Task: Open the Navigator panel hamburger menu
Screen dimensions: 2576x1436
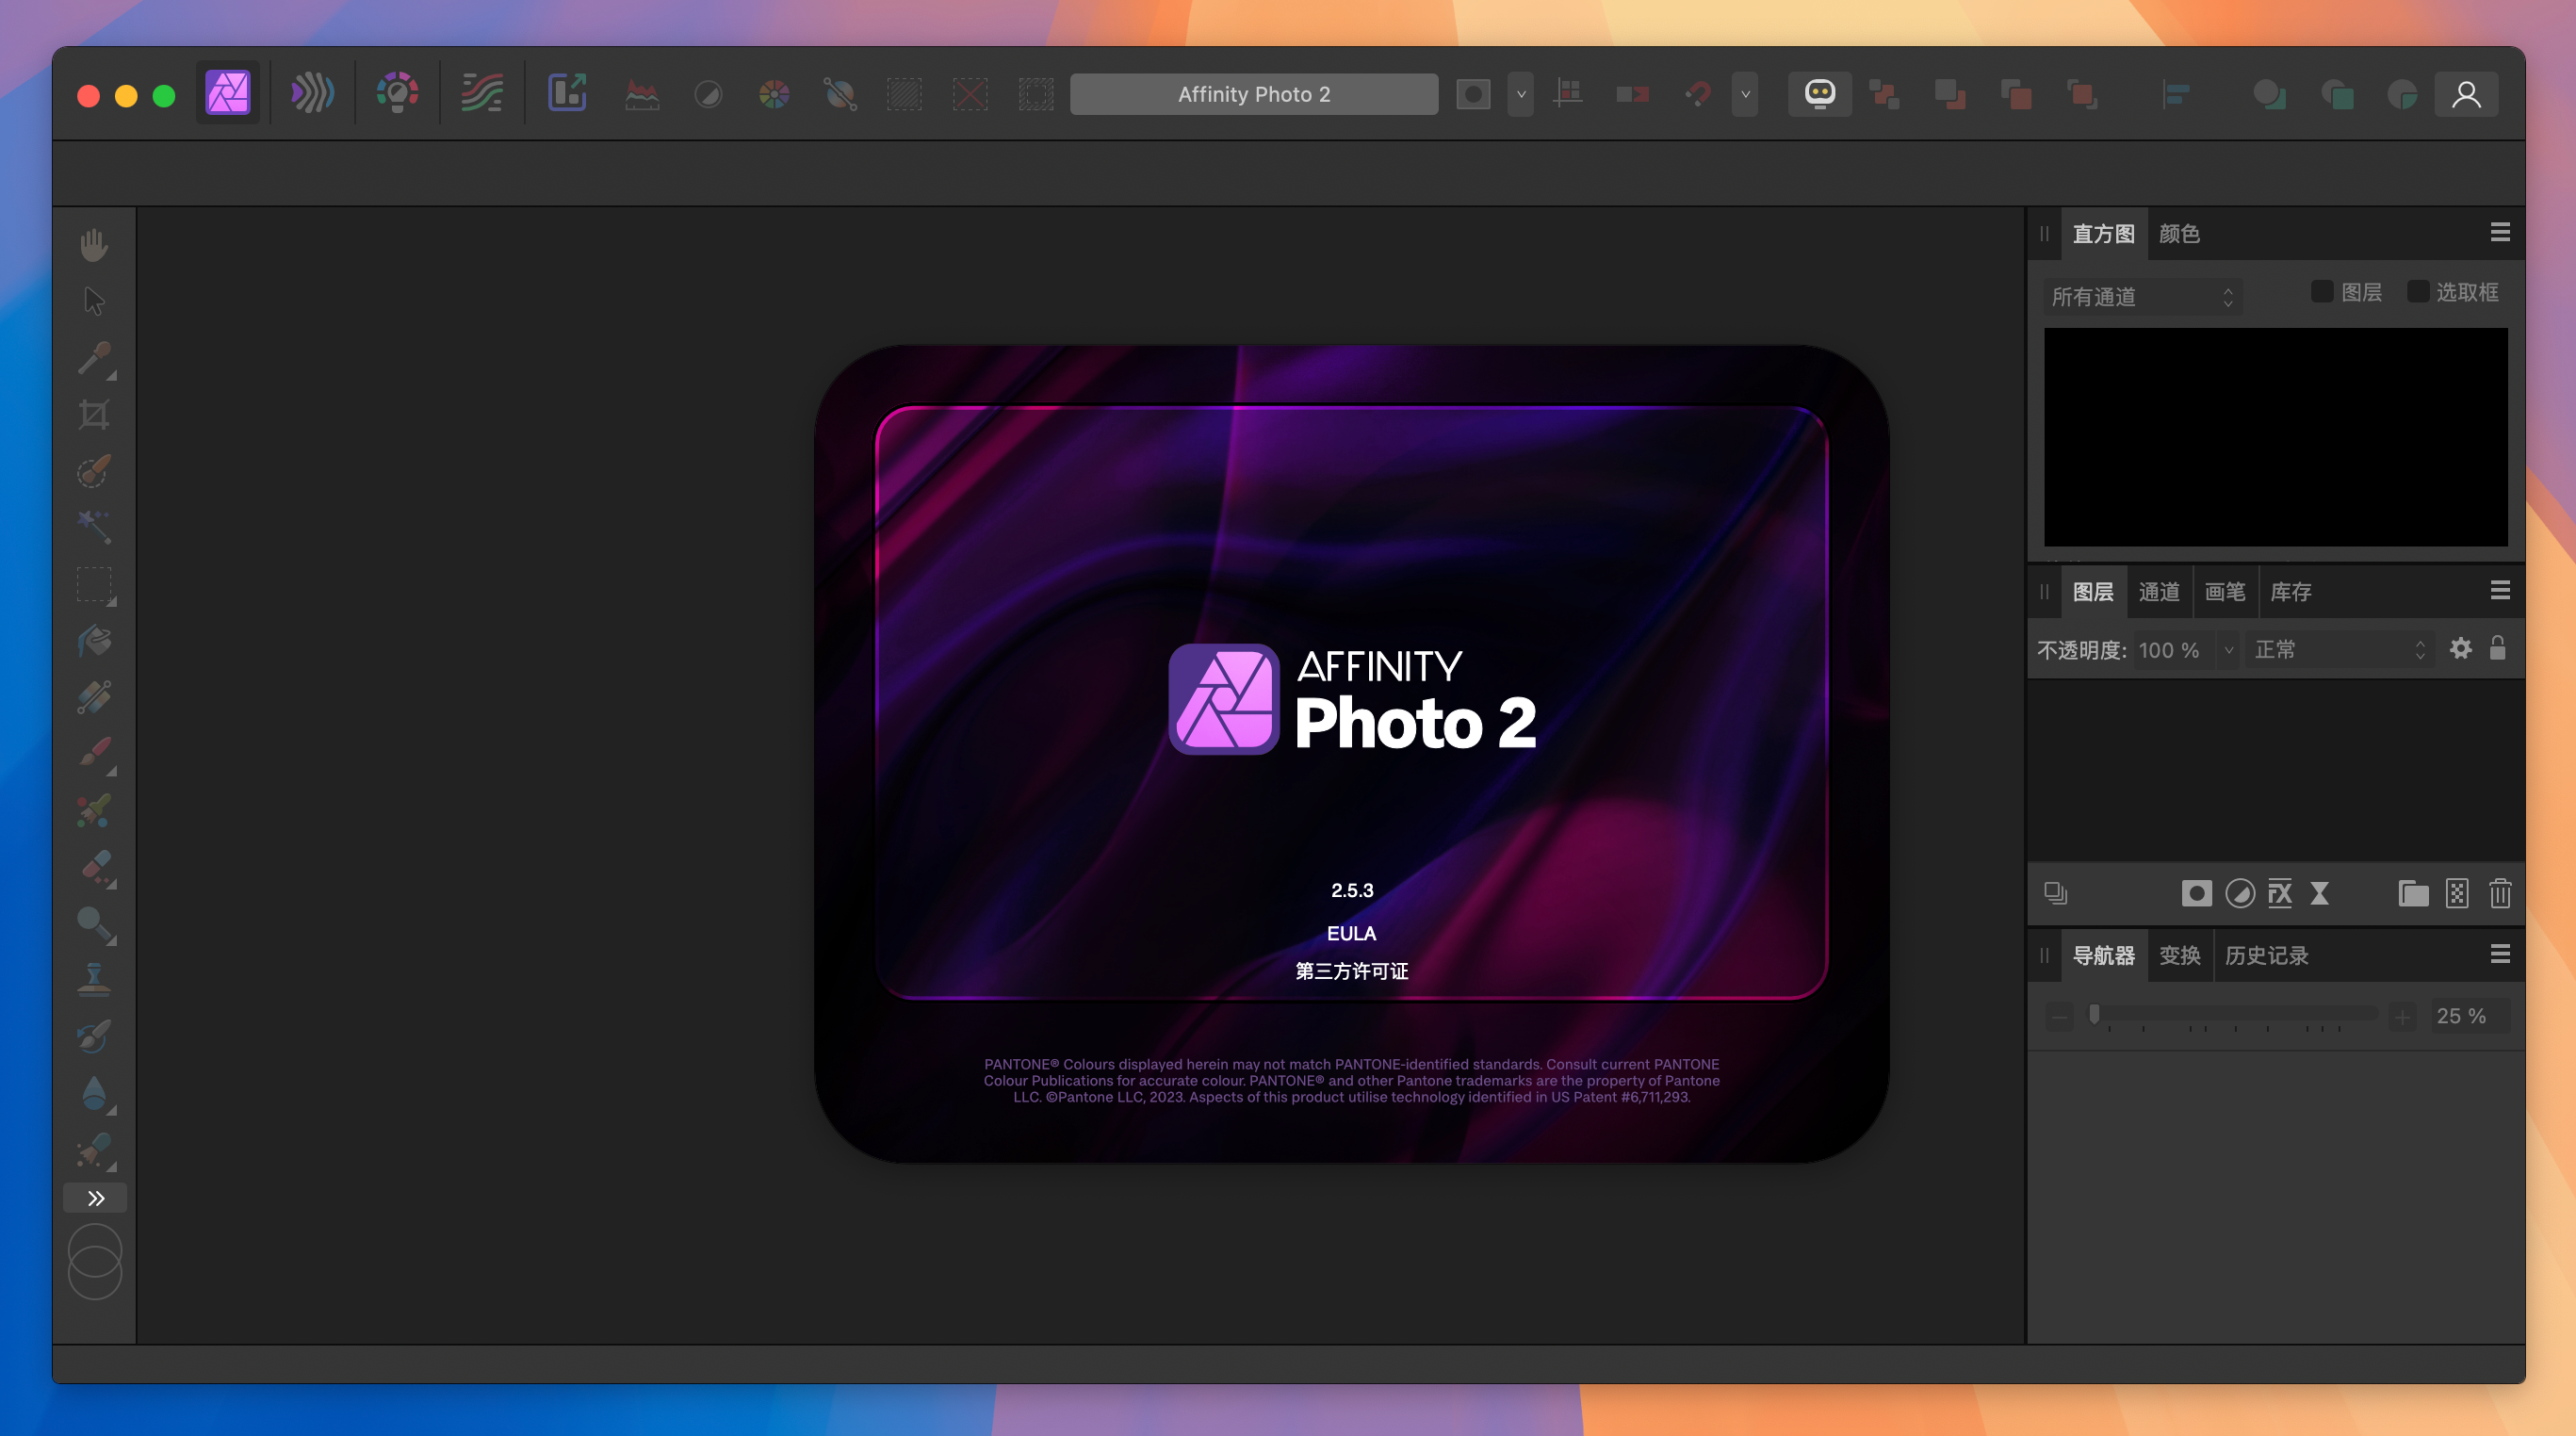Action: tap(2499, 954)
